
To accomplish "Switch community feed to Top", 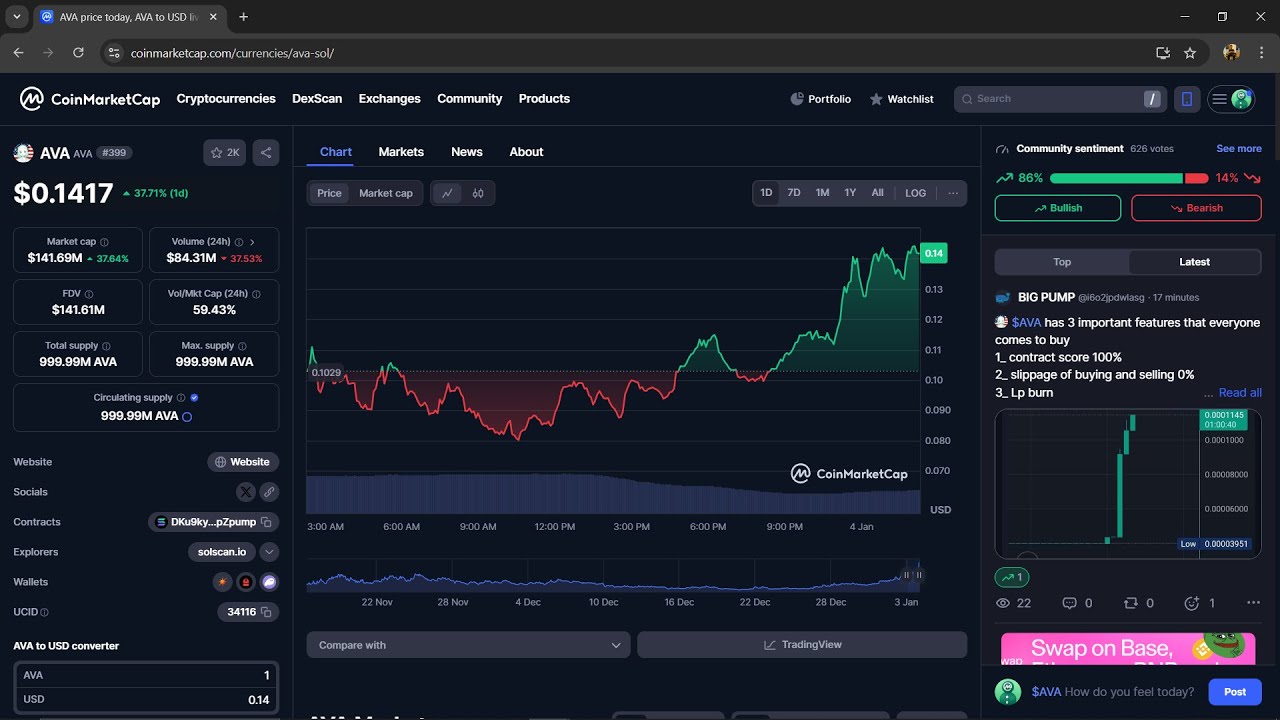I will (x=1062, y=262).
